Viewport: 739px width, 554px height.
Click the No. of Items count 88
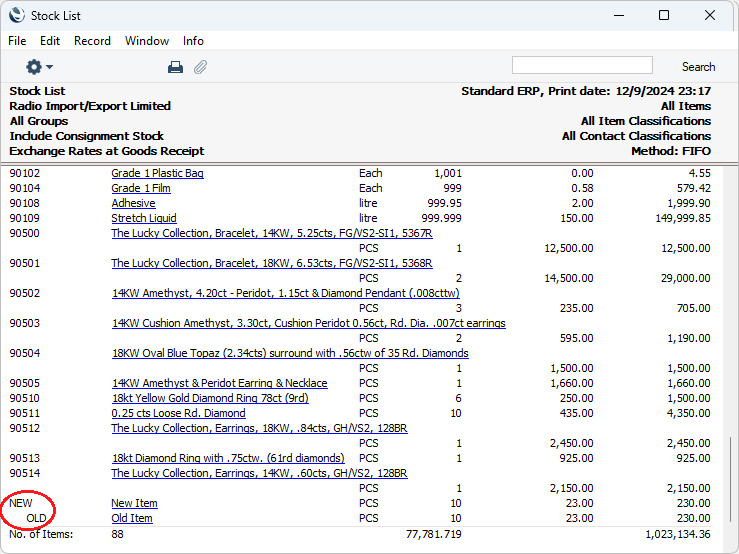(x=117, y=535)
